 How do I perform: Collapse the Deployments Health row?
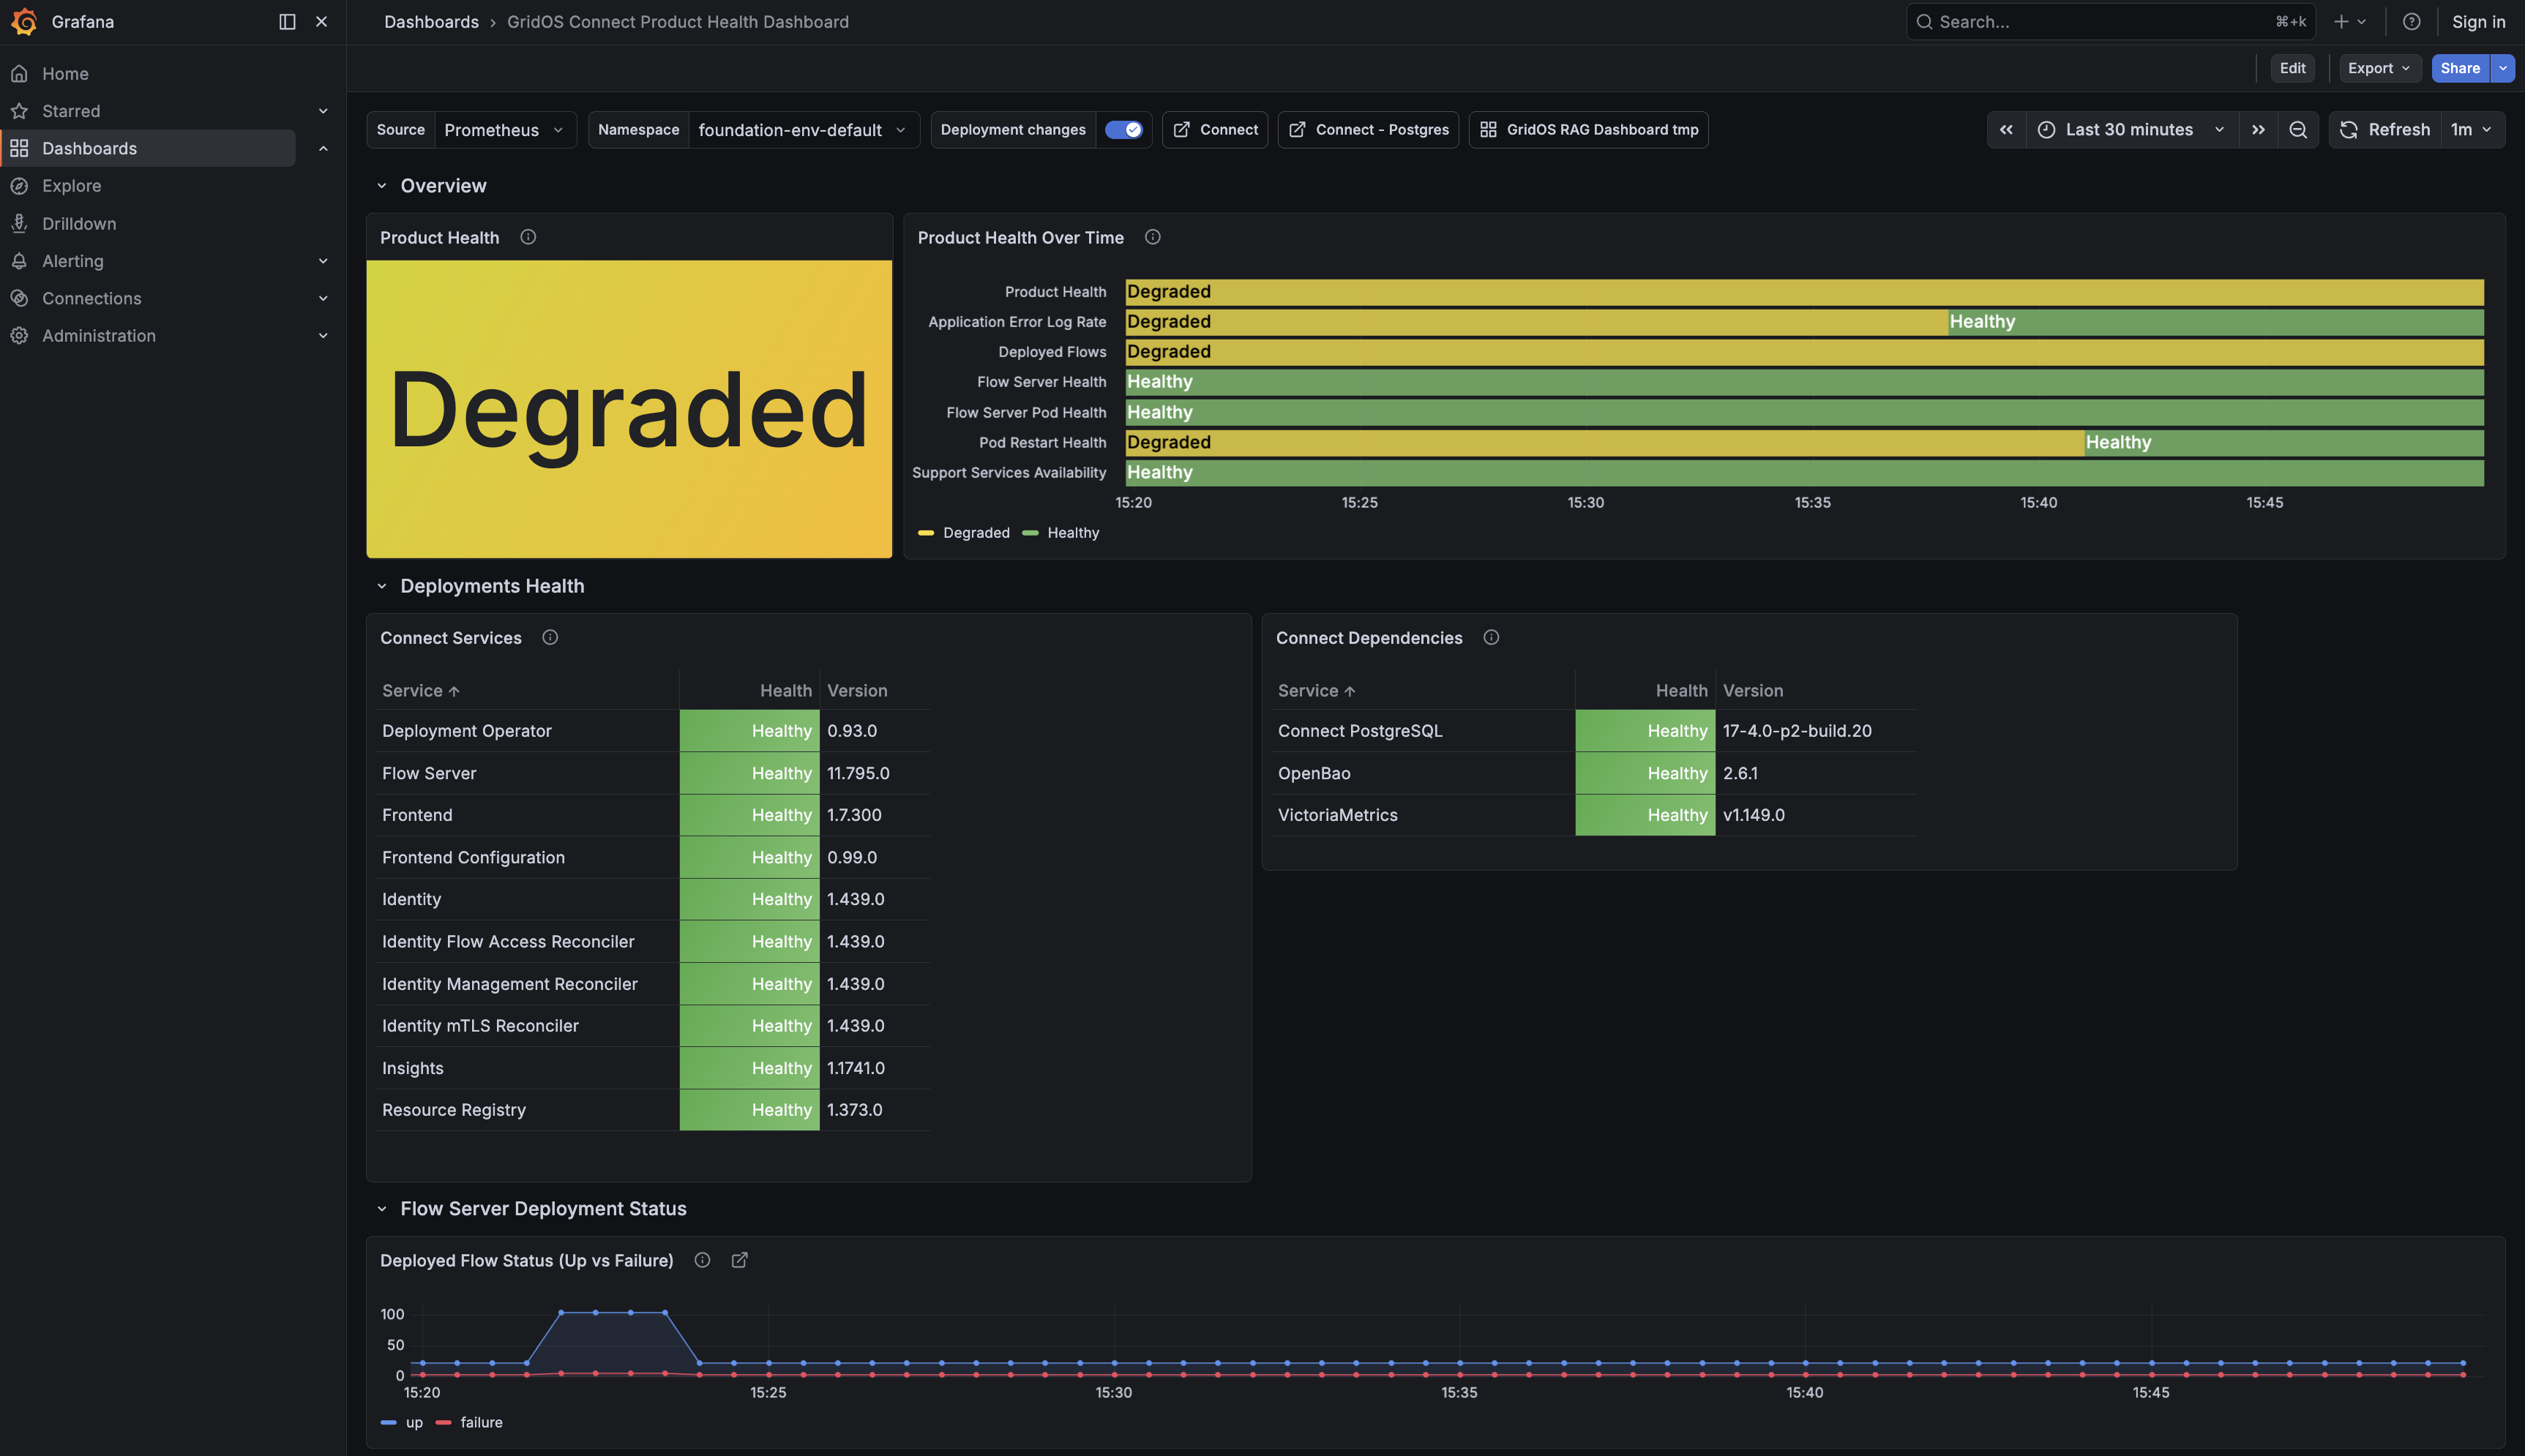tap(381, 586)
